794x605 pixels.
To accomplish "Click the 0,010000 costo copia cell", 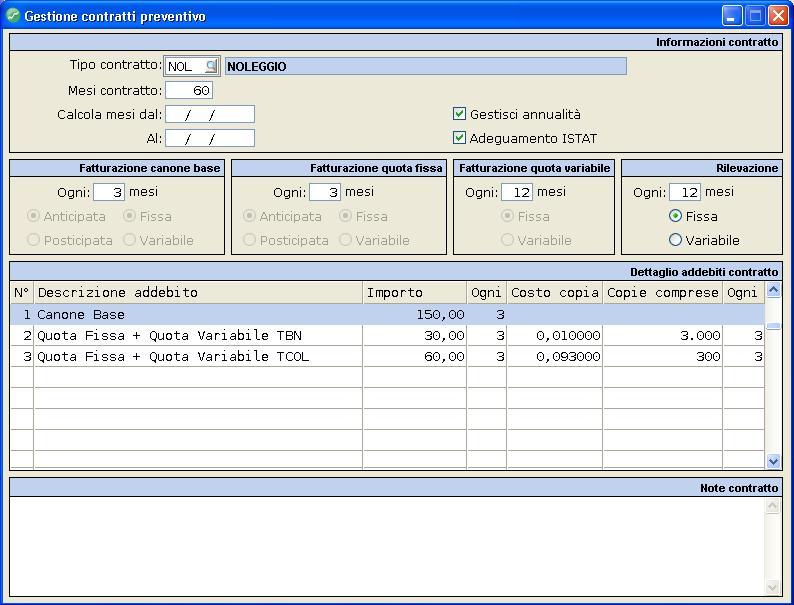I will (554, 336).
